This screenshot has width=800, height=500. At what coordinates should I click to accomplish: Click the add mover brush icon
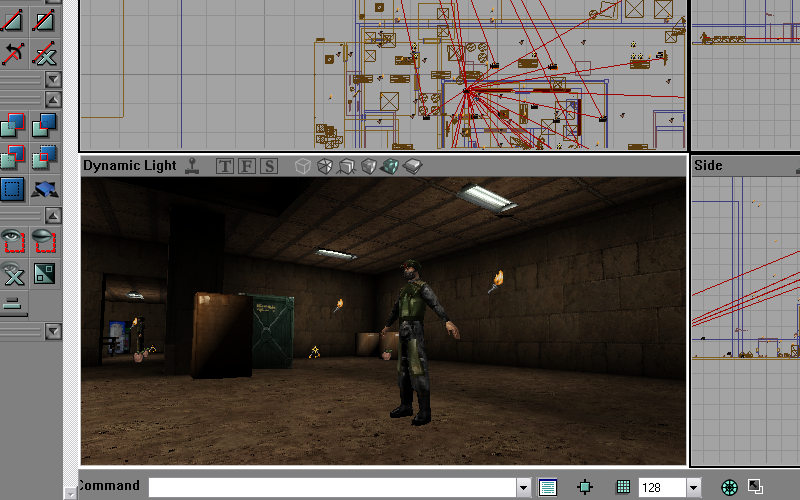[45, 189]
